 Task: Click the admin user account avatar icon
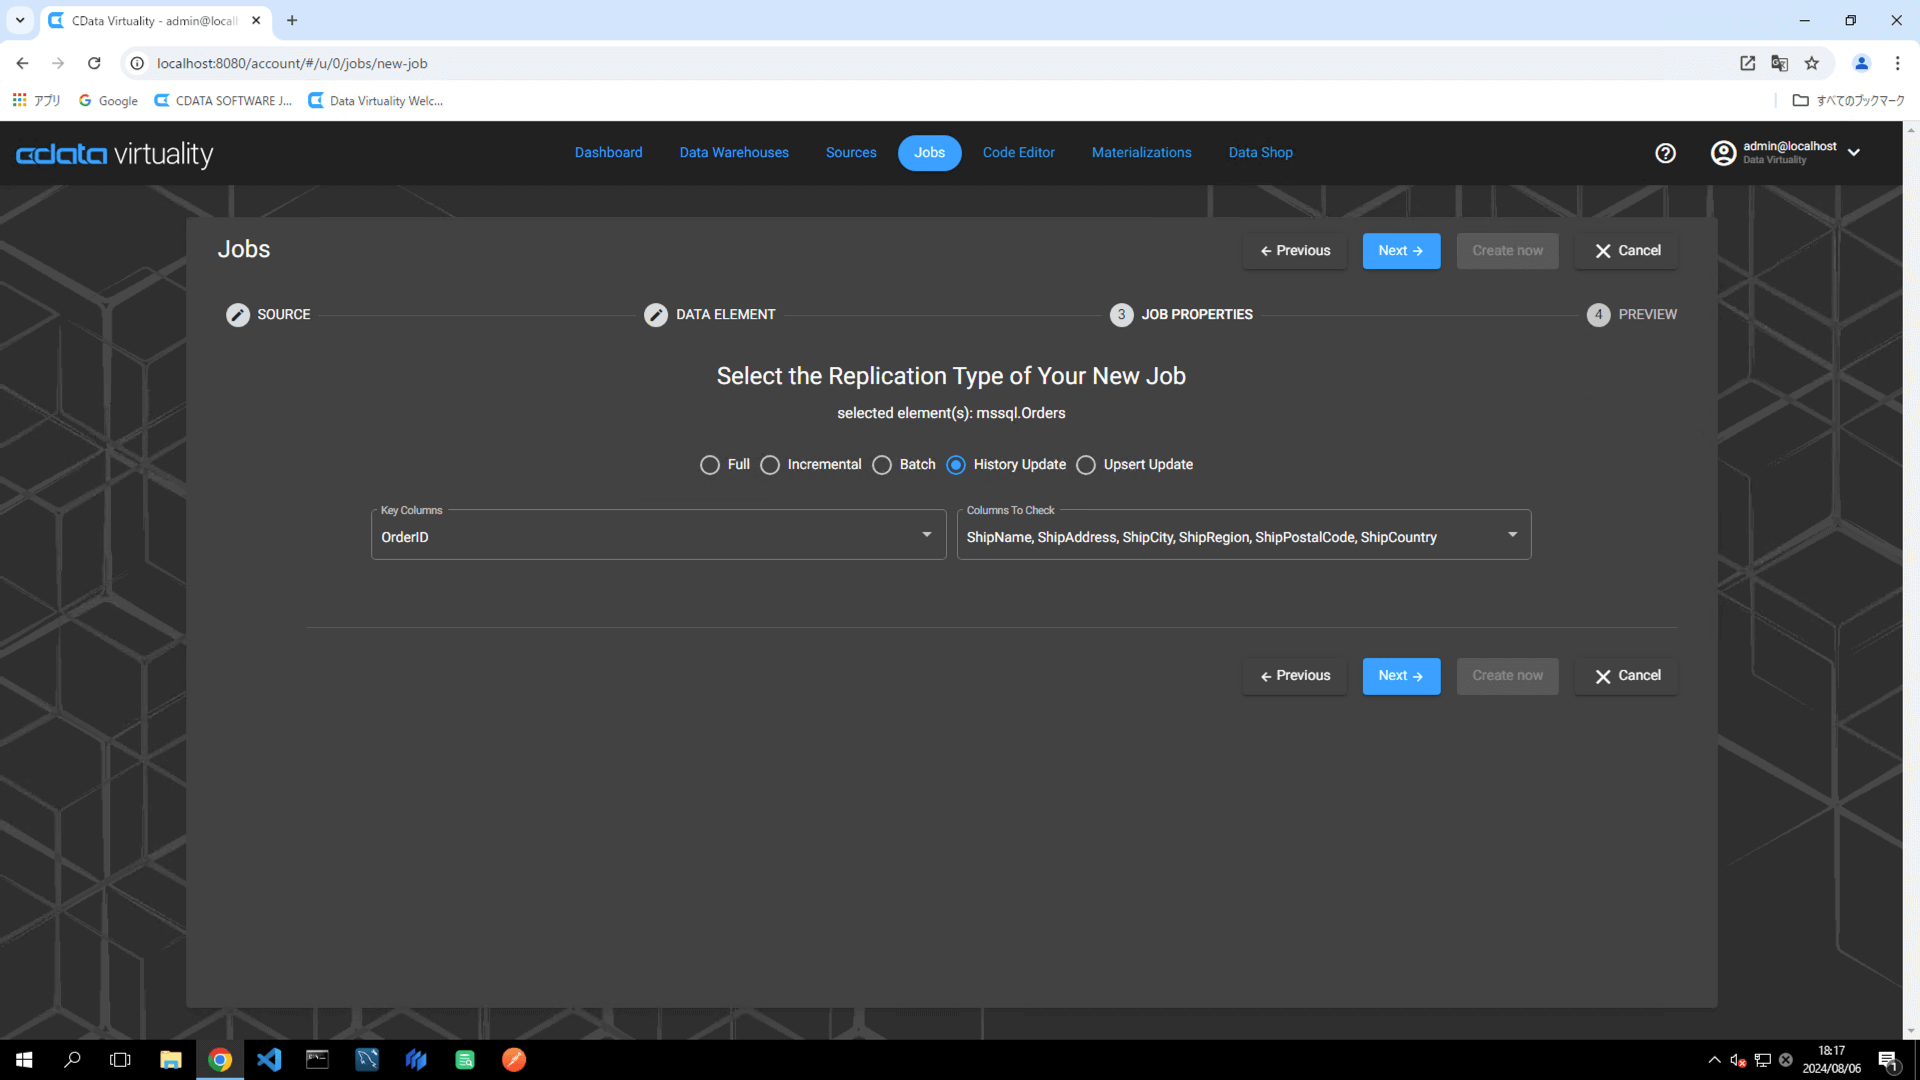tap(1723, 153)
